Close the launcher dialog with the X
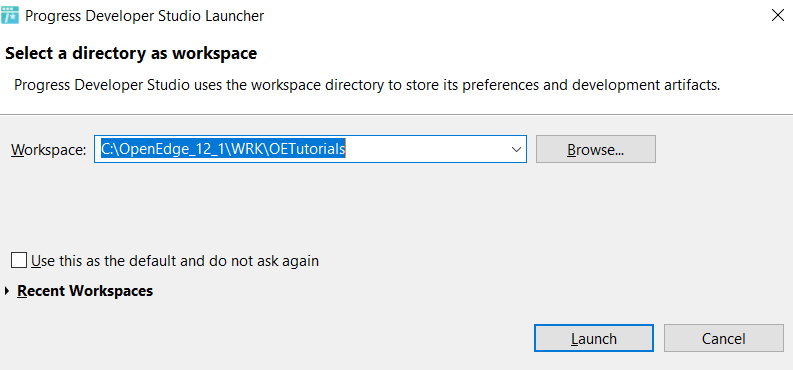793x370 pixels. [x=778, y=16]
